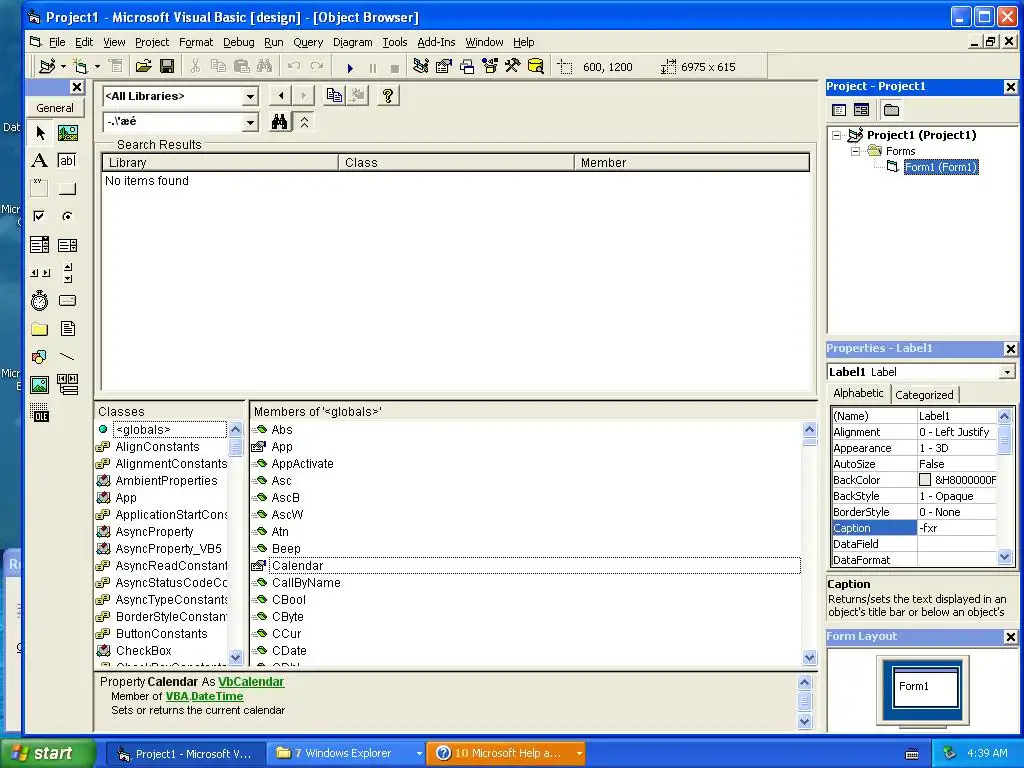
Task: Pick the DirListBox folder tool
Action: click(40, 329)
